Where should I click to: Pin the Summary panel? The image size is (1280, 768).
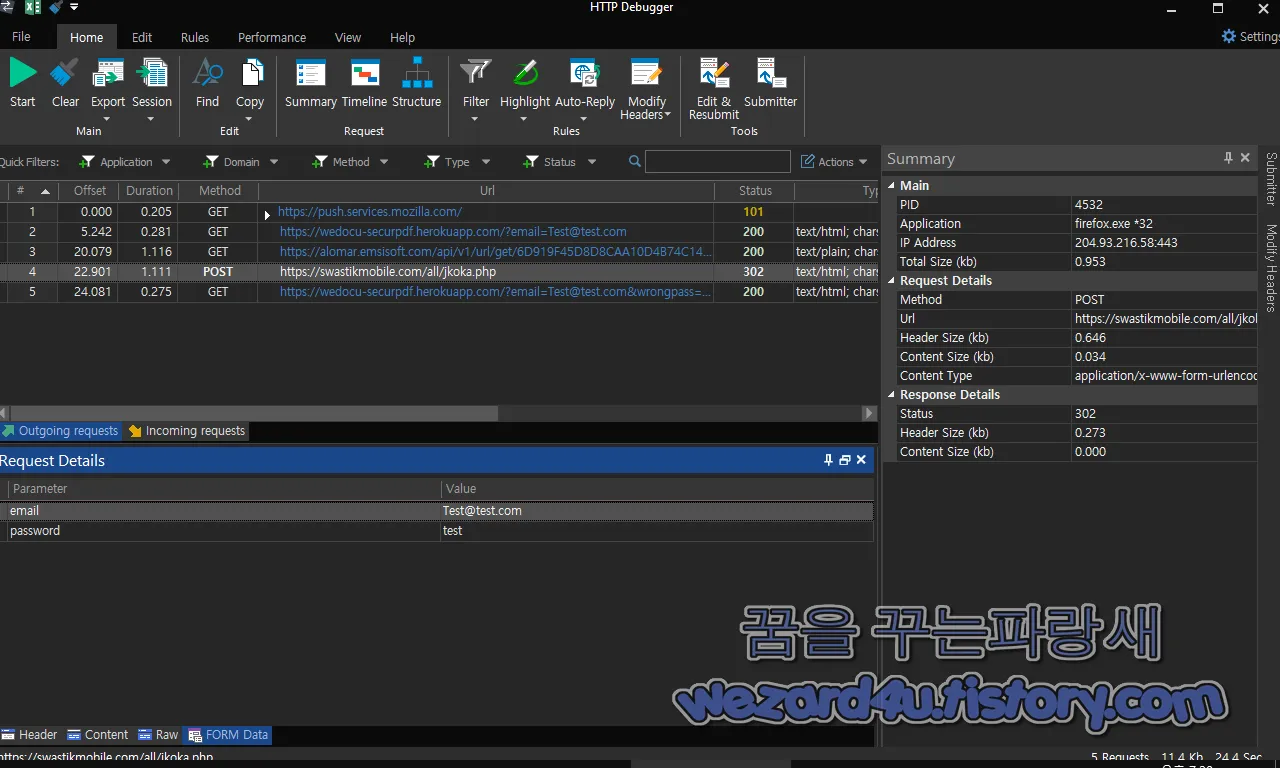1228,158
